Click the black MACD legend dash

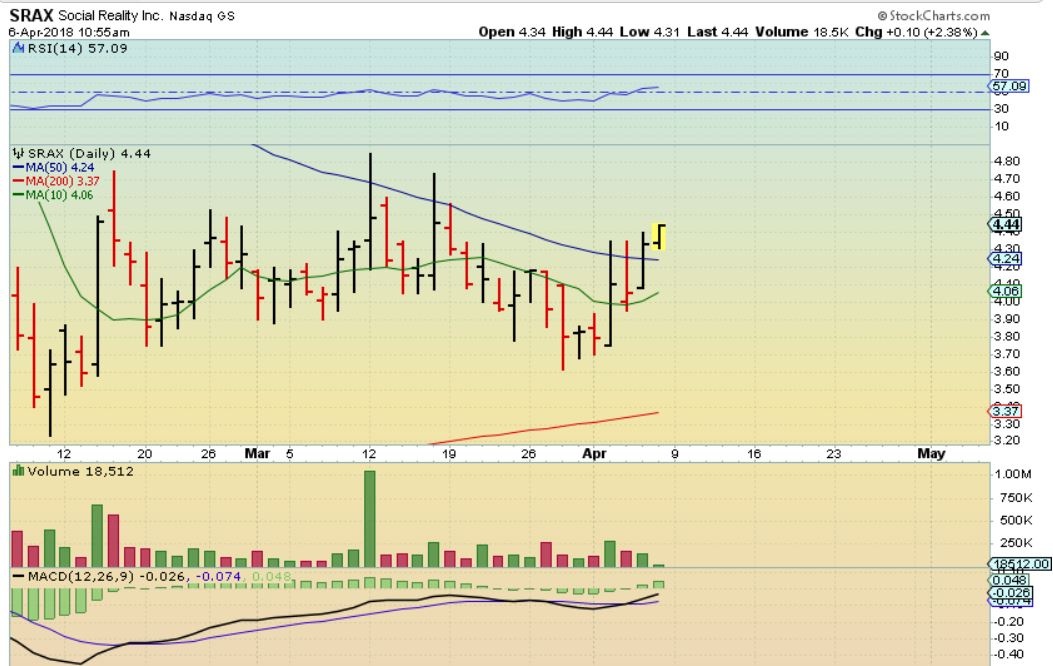[17, 577]
